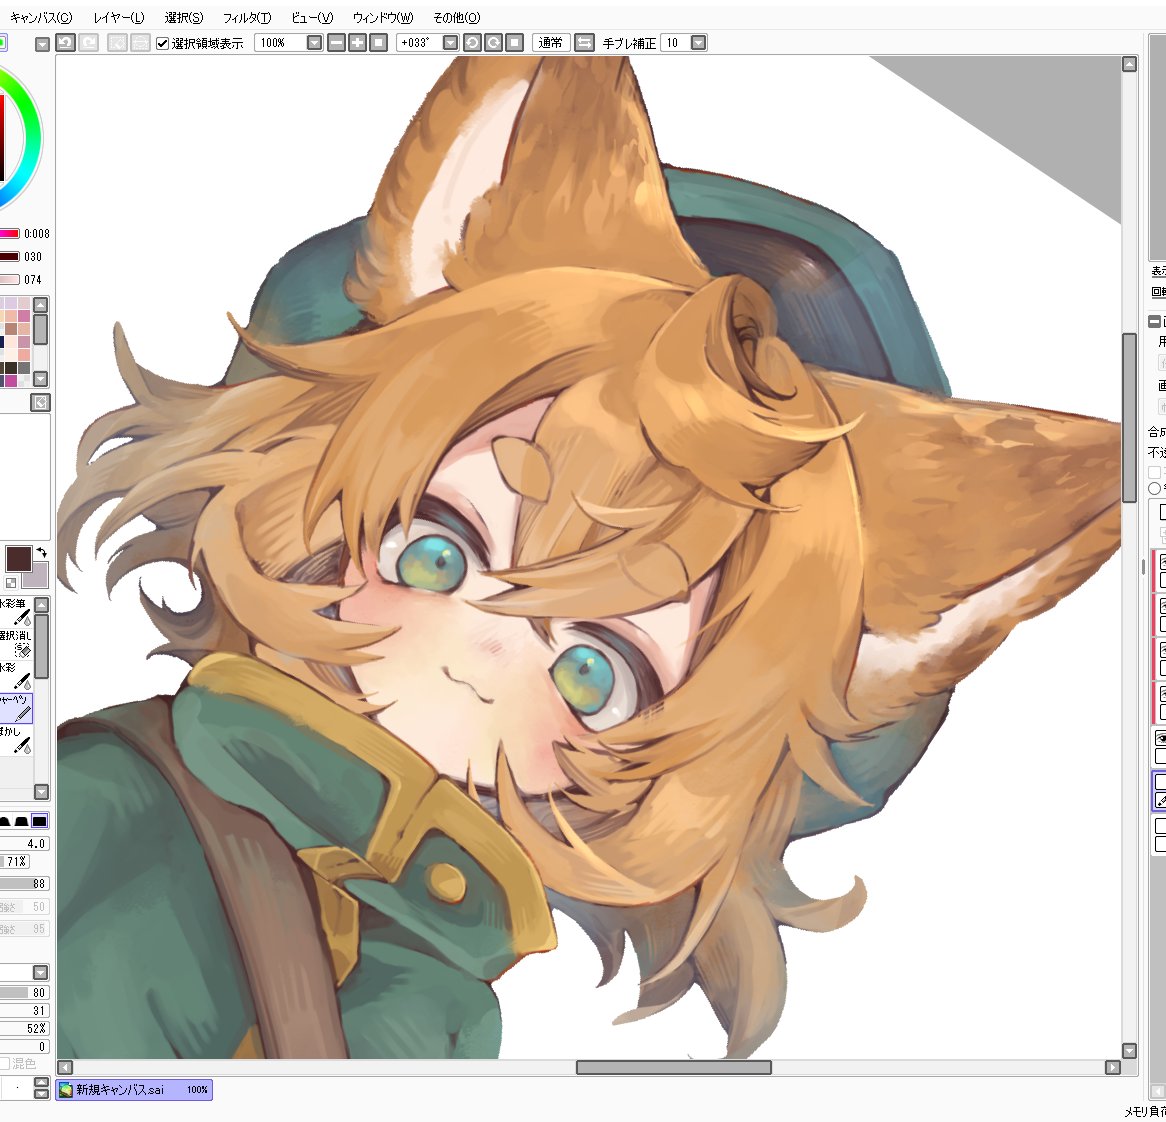Click the slider field showing value 31
This screenshot has width=1166, height=1122.
pos(25,1010)
